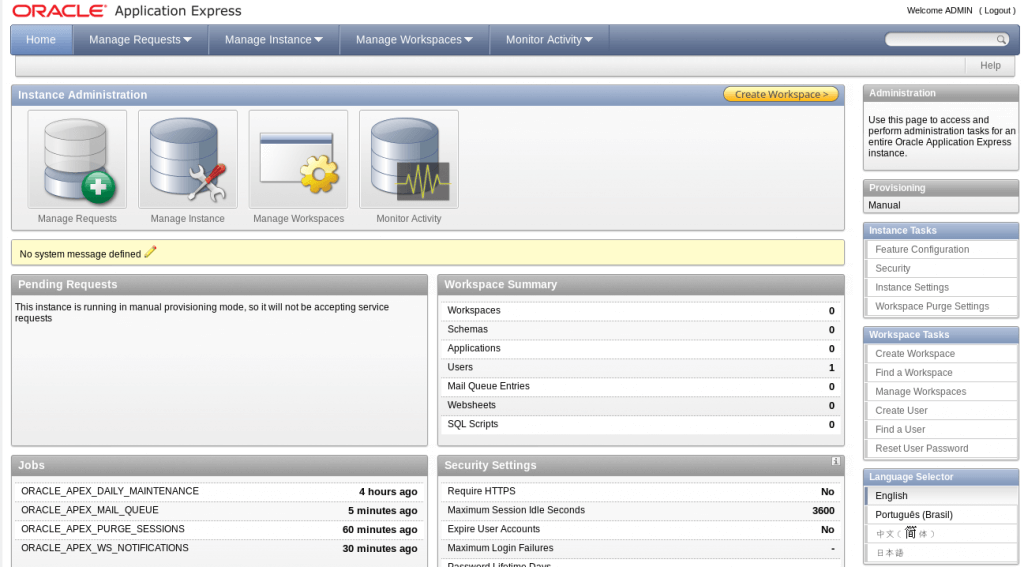Click the Require HTTPS setting row

coord(641,491)
